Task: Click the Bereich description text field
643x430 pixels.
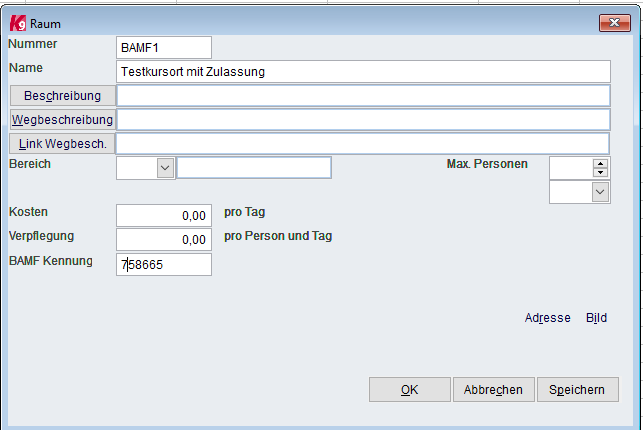Action: 254,168
